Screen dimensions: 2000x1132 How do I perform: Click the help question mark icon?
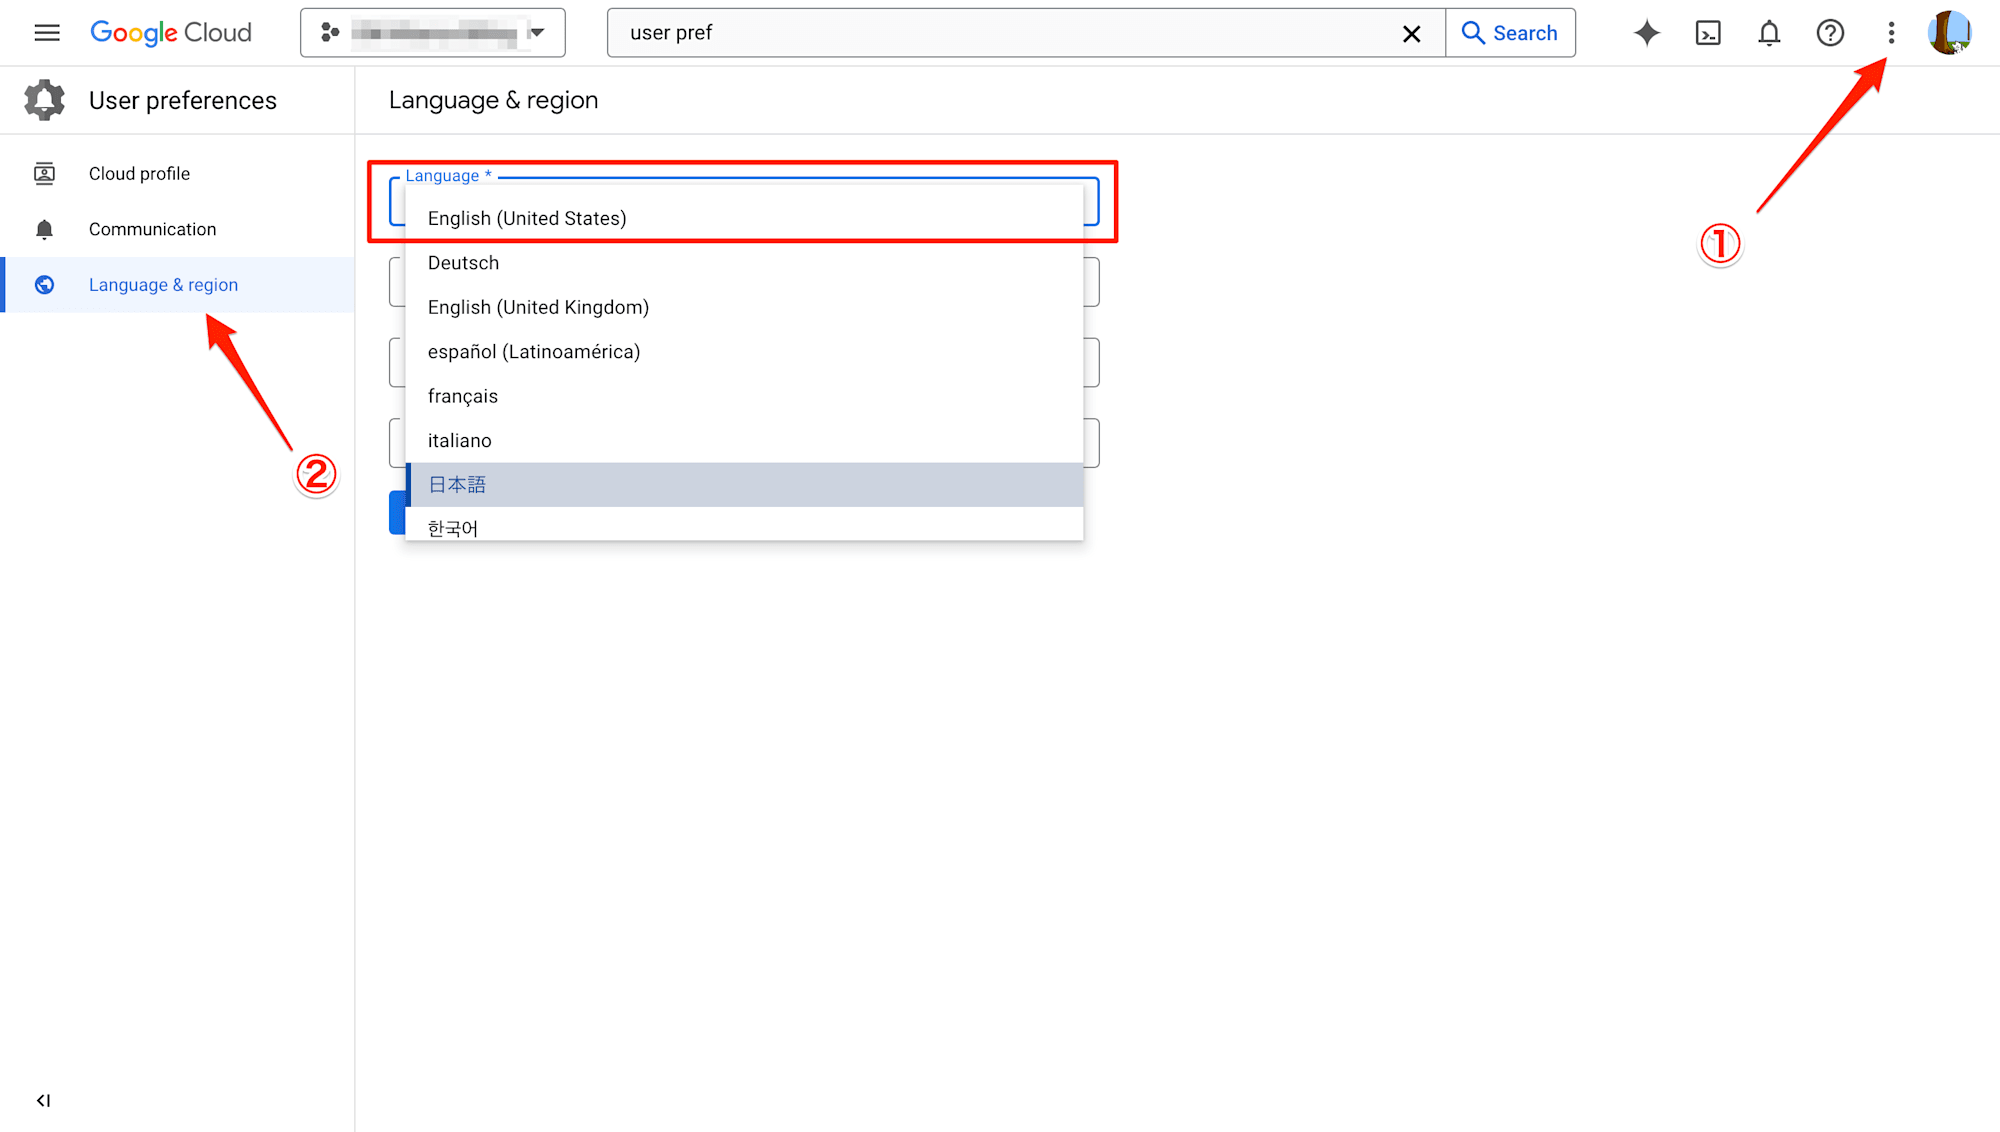click(1830, 32)
